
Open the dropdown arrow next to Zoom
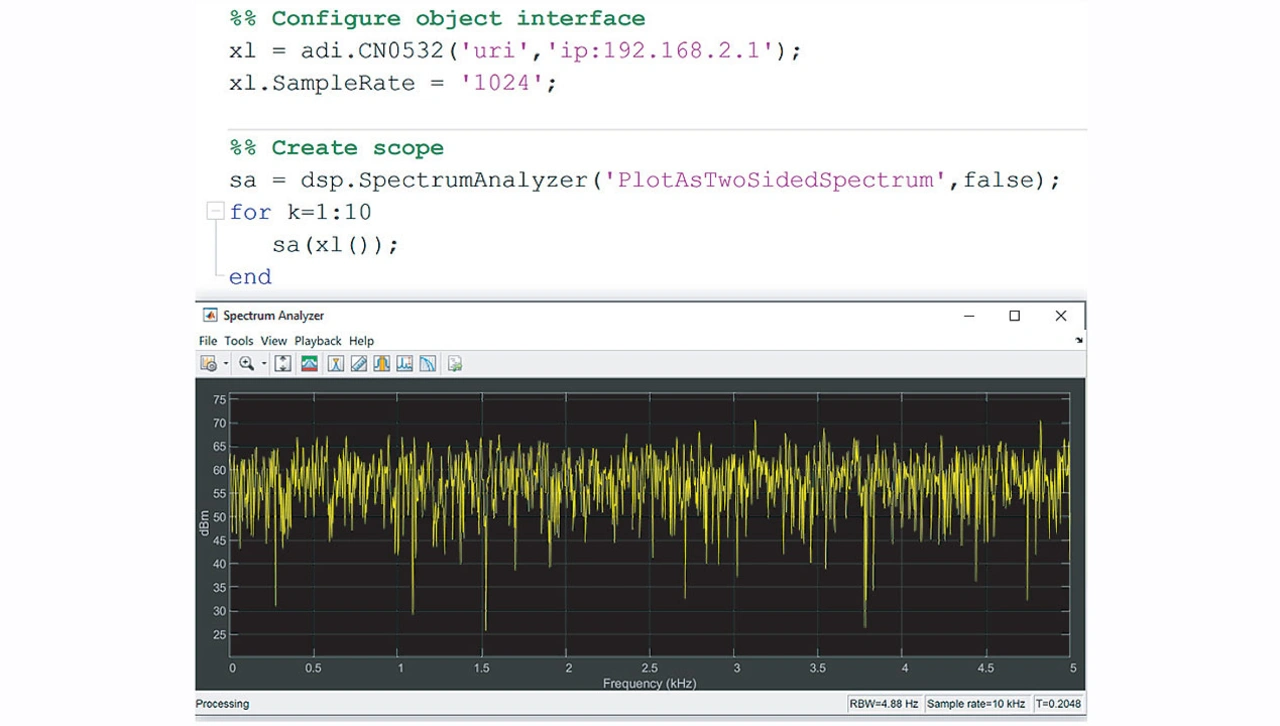[x=264, y=364]
